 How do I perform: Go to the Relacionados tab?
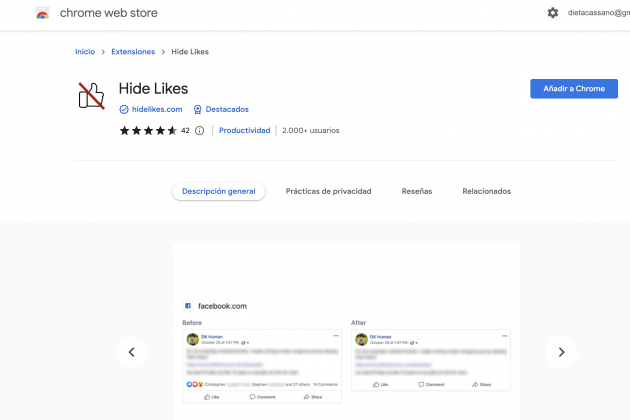click(x=486, y=191)
